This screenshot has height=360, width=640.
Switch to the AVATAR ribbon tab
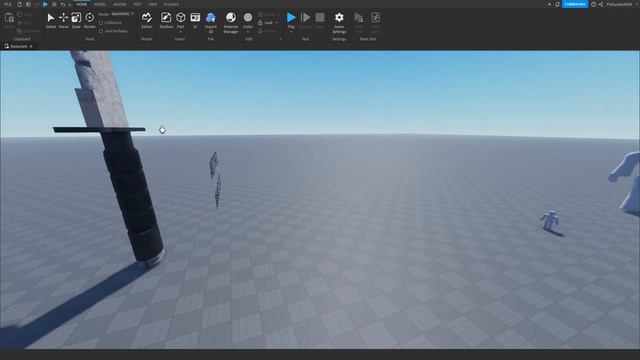[x=120, y=4]
